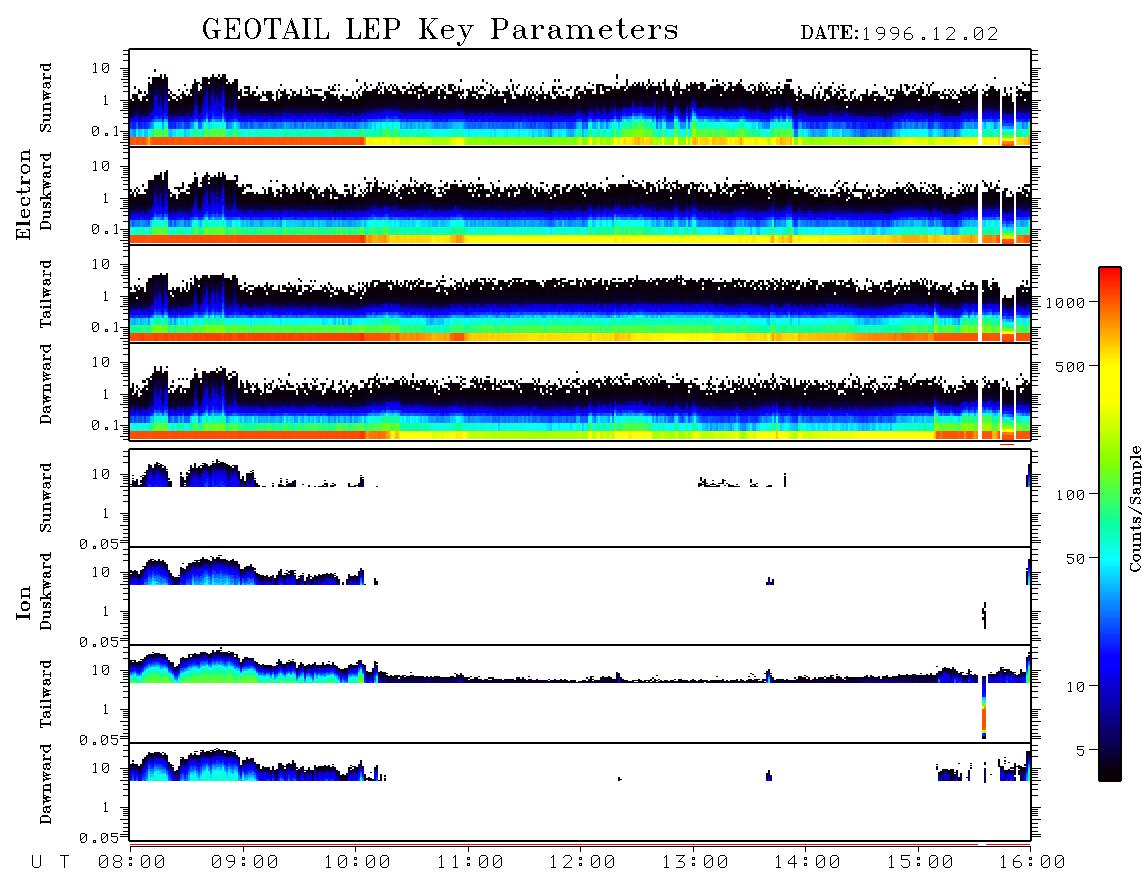Click the colorbar tick value 10
This screenshot has width=1142, height=880.
1075,687
